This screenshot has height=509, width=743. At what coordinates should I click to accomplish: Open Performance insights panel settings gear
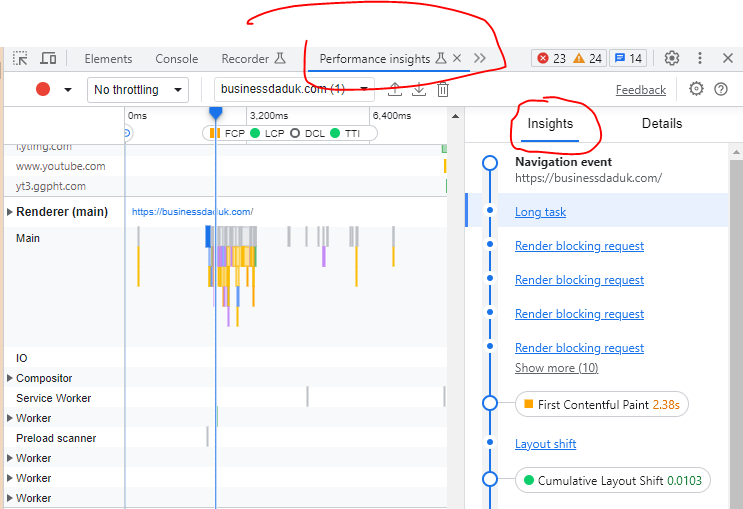[x=697, y=90]
